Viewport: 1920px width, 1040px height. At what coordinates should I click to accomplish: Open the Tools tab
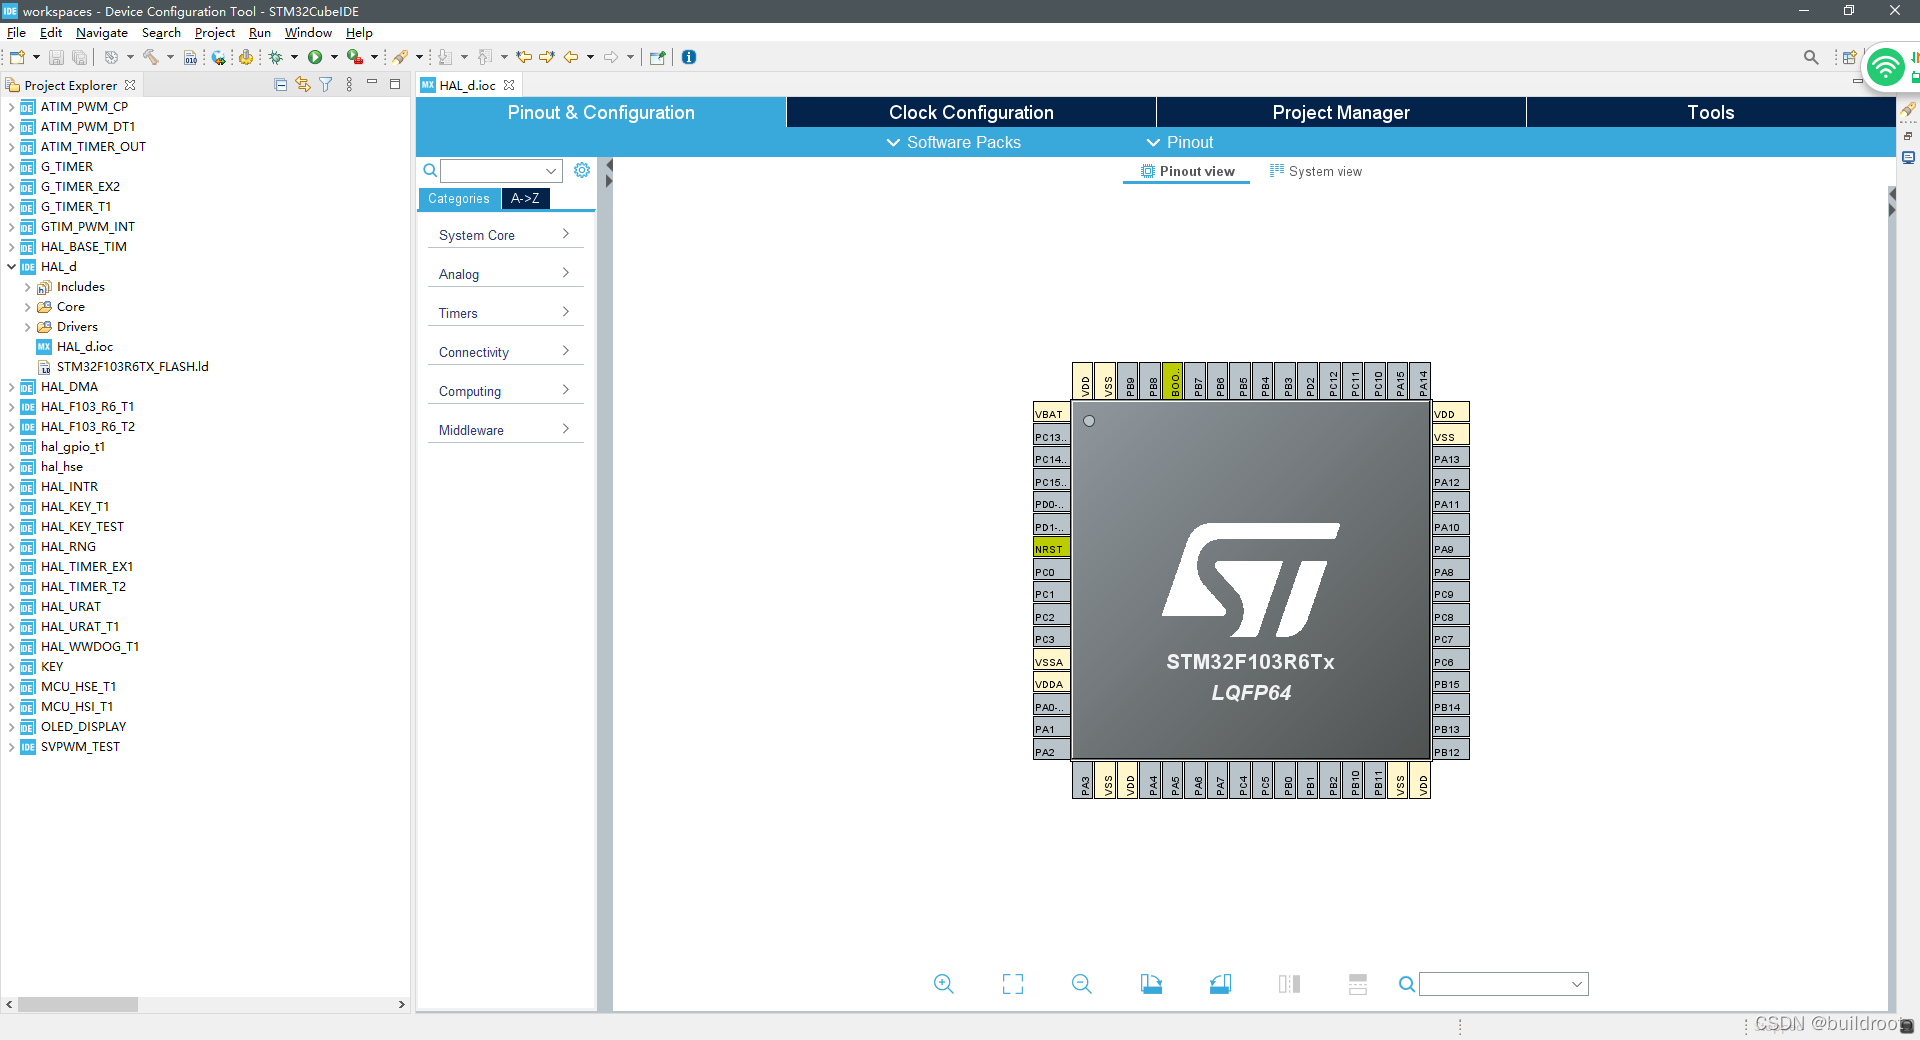[1710, 112]
